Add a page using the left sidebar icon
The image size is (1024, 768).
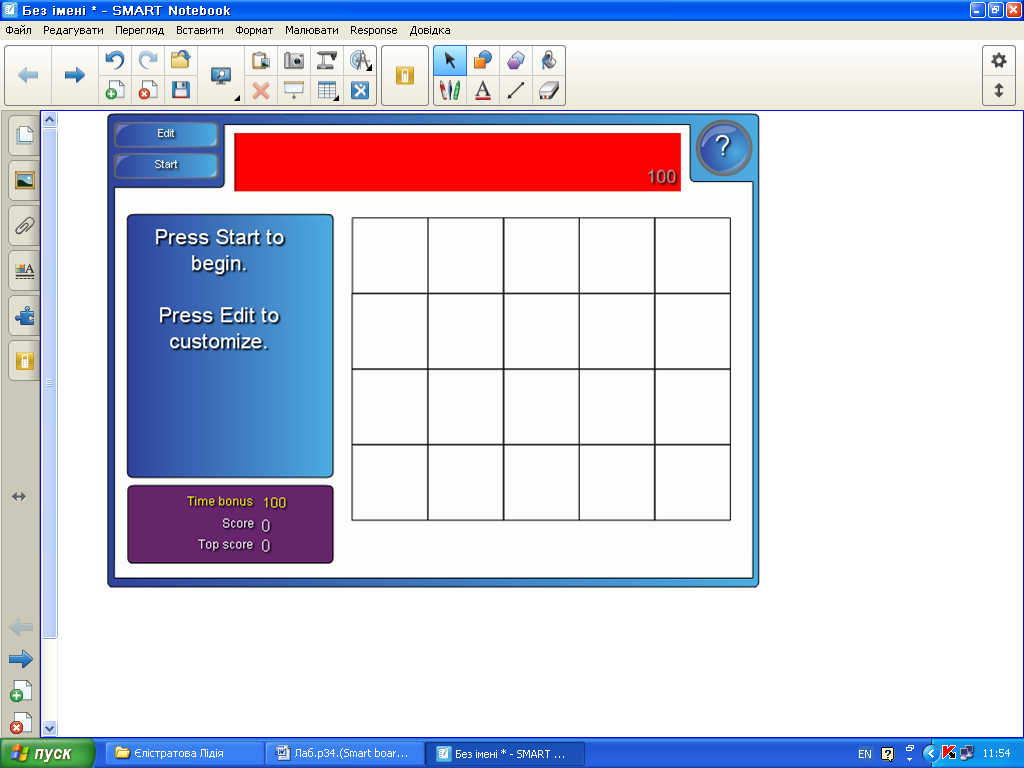pyautogui.click(x=21, y=692)
